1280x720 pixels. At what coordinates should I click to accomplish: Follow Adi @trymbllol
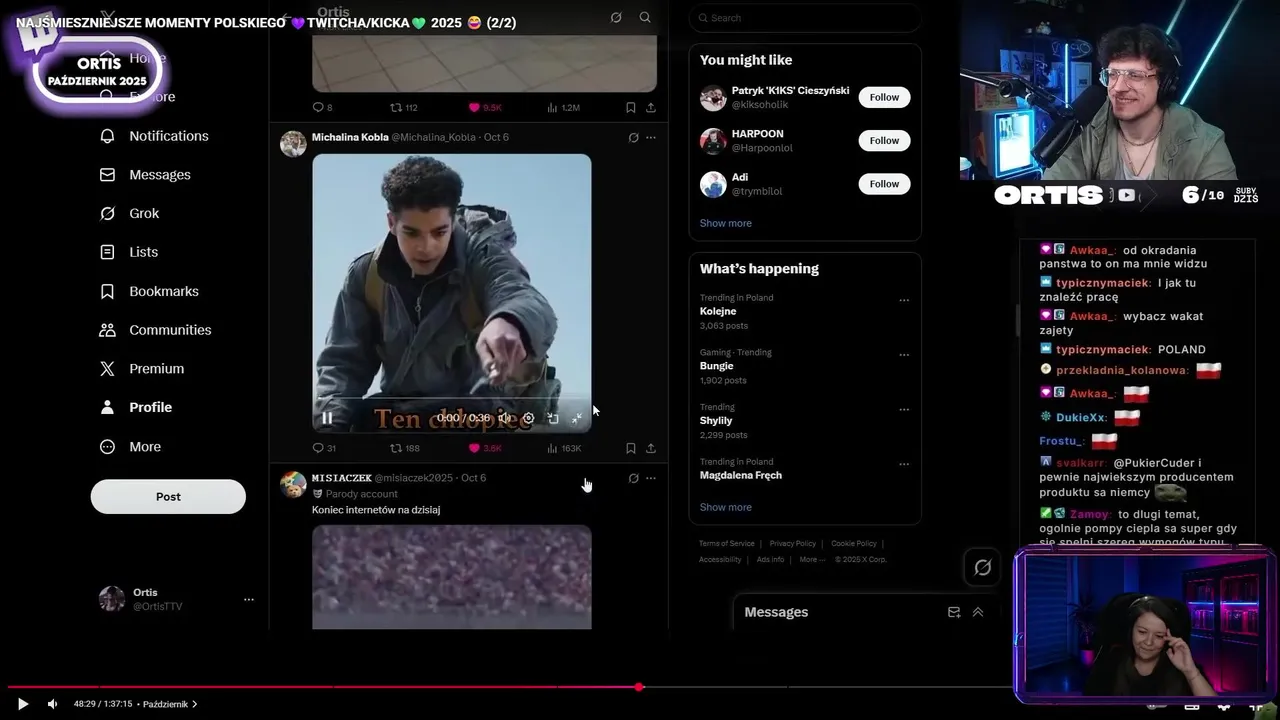tap(884, 184)
